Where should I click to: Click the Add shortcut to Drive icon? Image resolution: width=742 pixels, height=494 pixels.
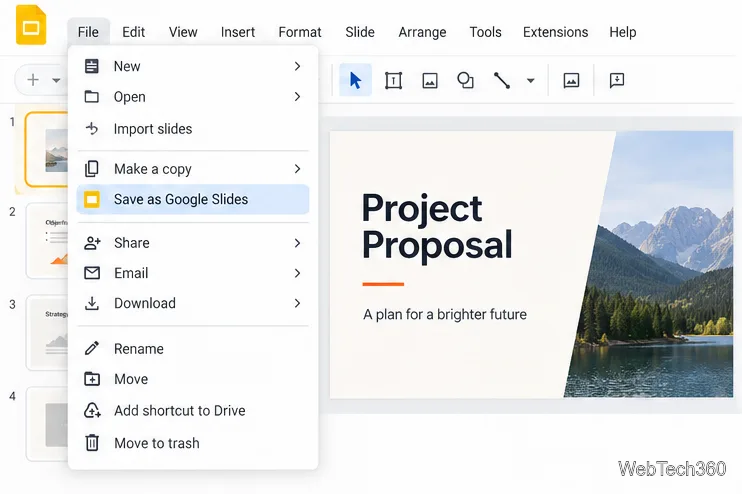pyautogui.click(x=92, y=410)
